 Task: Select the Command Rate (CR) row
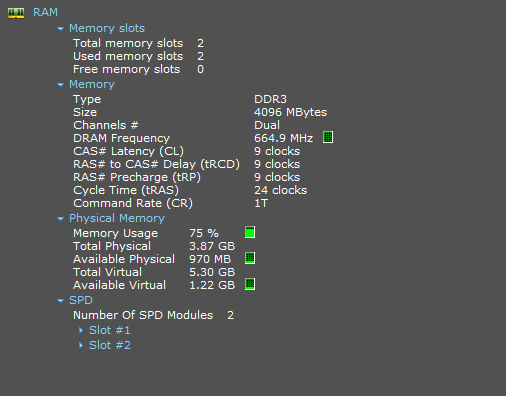[171, 203]
